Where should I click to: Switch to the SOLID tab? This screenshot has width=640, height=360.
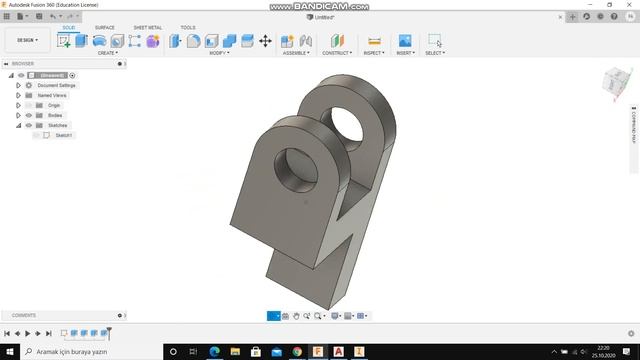pyautogui.click(x=69, y=28)
